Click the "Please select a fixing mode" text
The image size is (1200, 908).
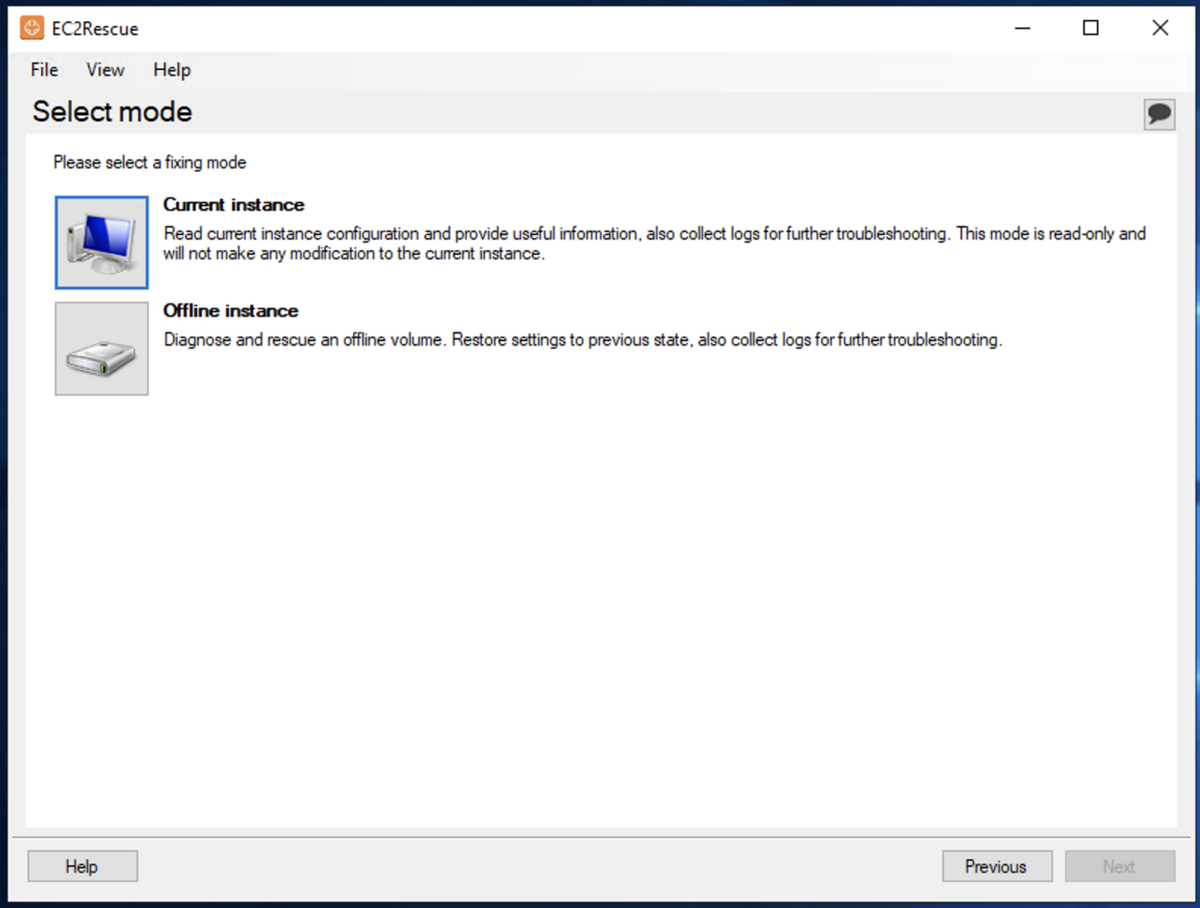(150, 162)
